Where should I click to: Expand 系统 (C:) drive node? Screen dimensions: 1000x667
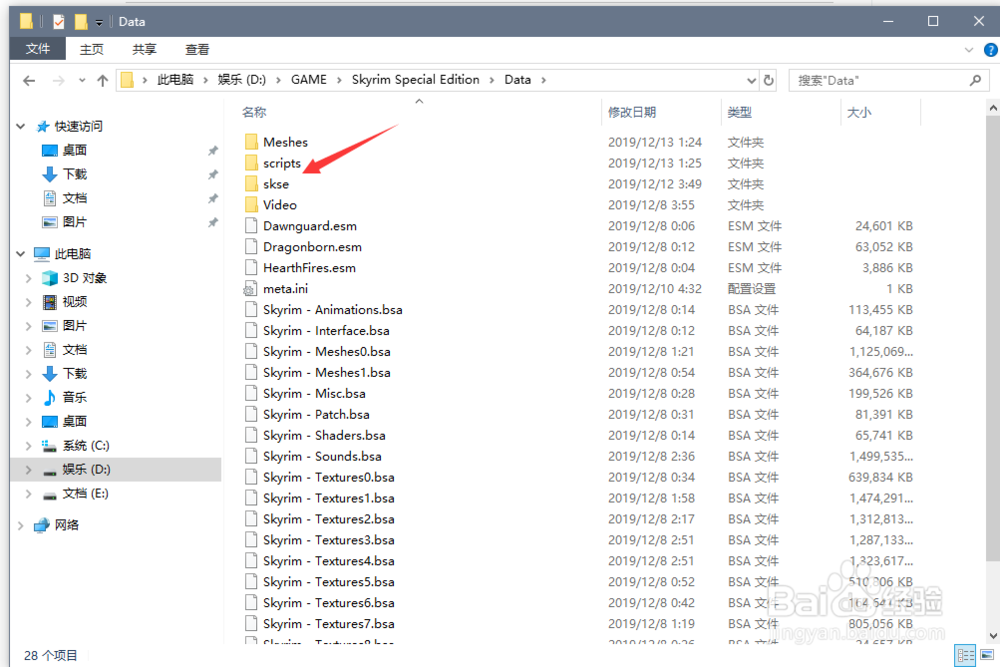click(29, 445)
